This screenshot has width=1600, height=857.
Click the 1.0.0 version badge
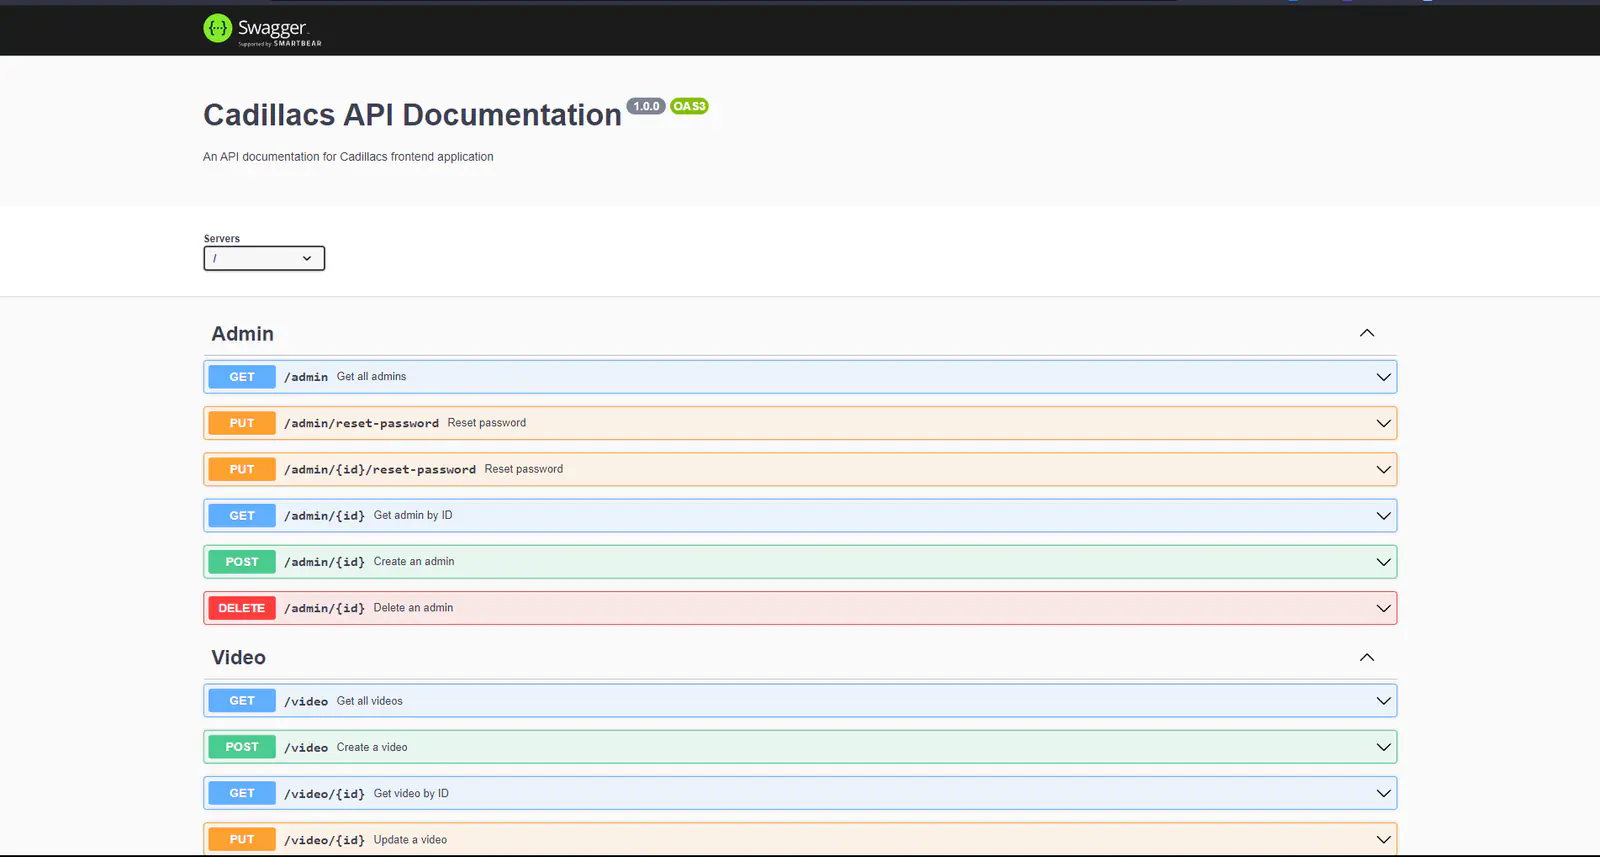pos(646,106)
